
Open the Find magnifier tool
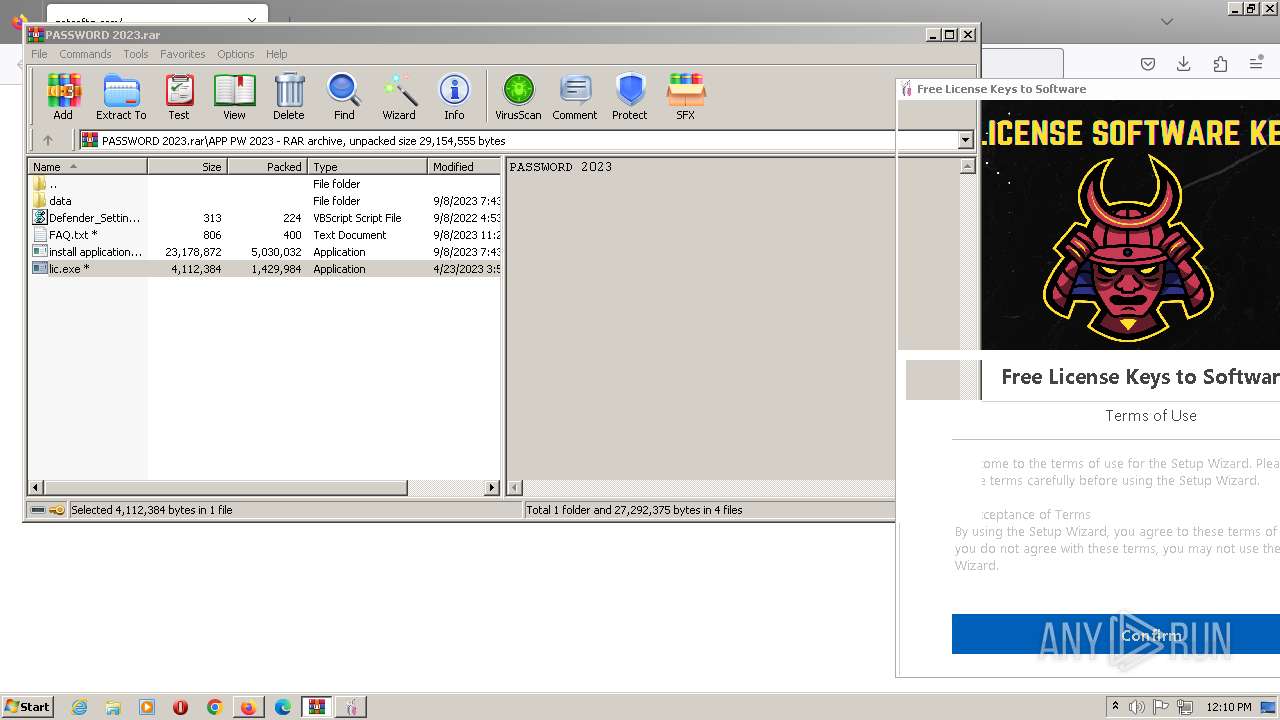tap(344, 97)
